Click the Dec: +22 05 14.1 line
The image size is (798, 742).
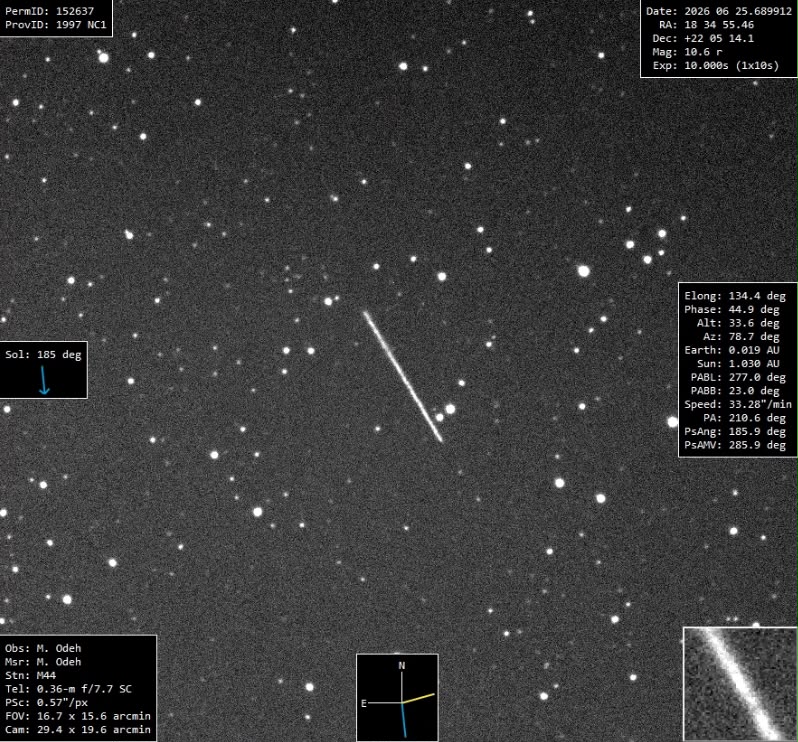pyautogui.click(x=703, y=38)
